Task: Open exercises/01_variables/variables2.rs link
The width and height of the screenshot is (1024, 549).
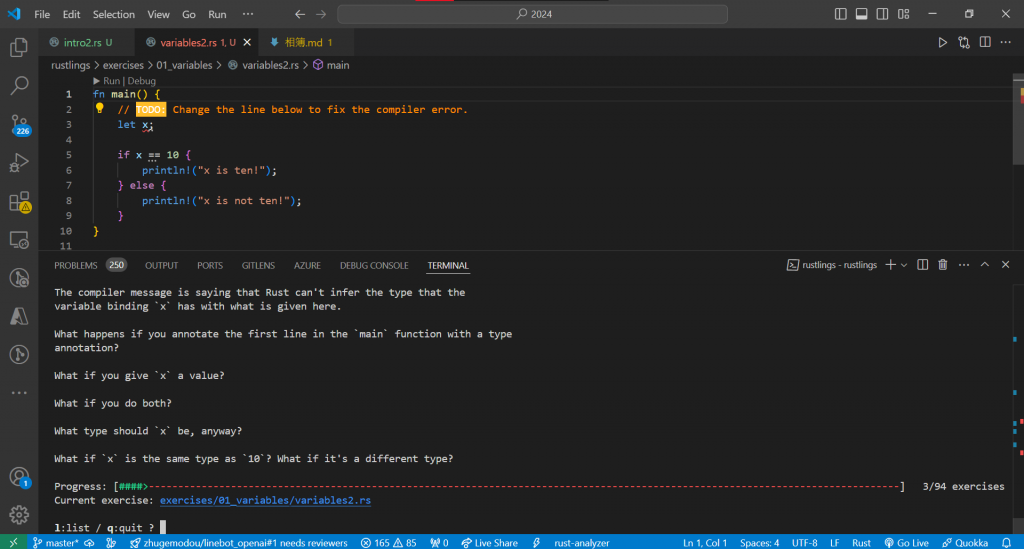Action: tap(265, 500)
